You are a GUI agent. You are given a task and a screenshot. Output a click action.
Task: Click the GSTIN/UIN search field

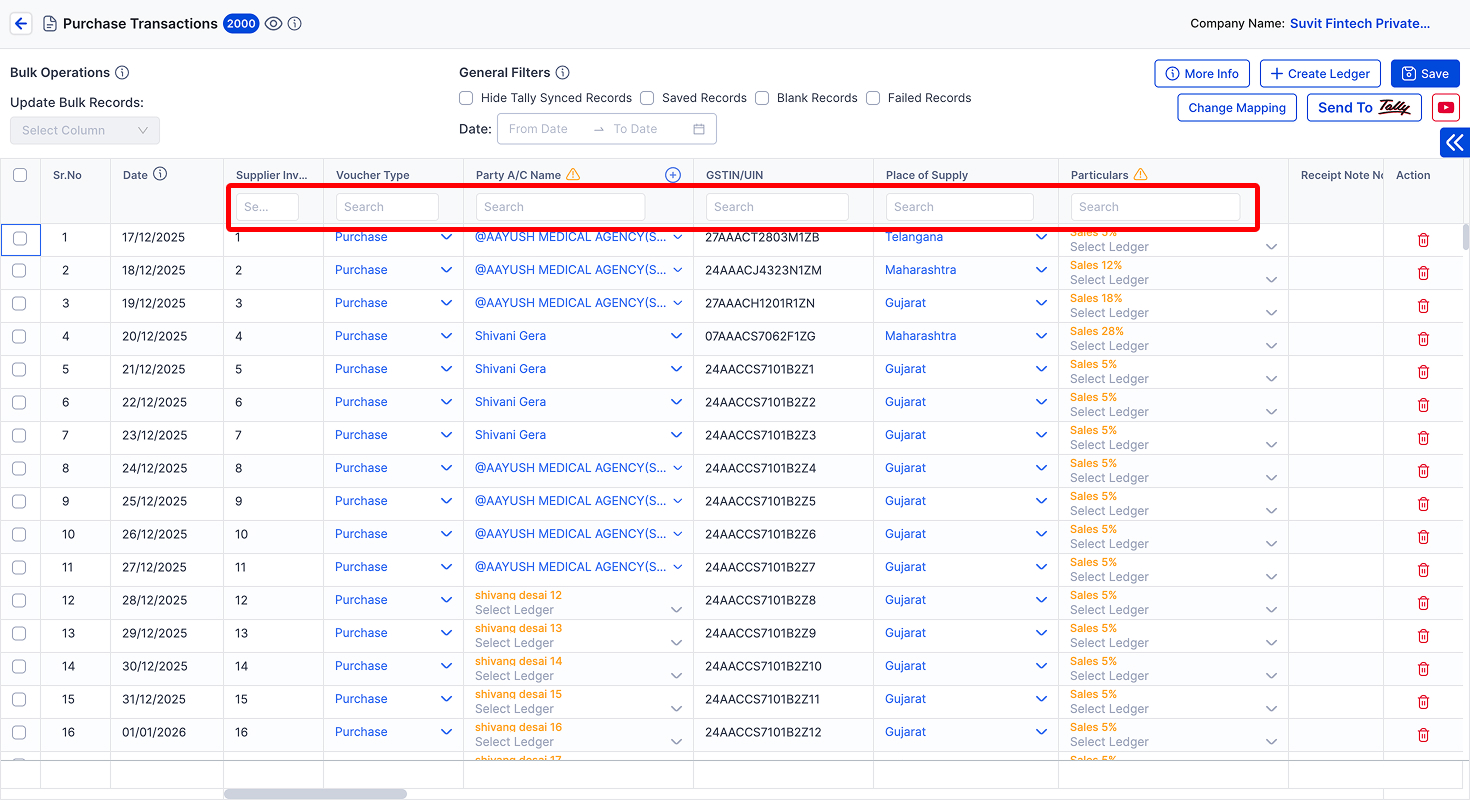click(777, 207)
